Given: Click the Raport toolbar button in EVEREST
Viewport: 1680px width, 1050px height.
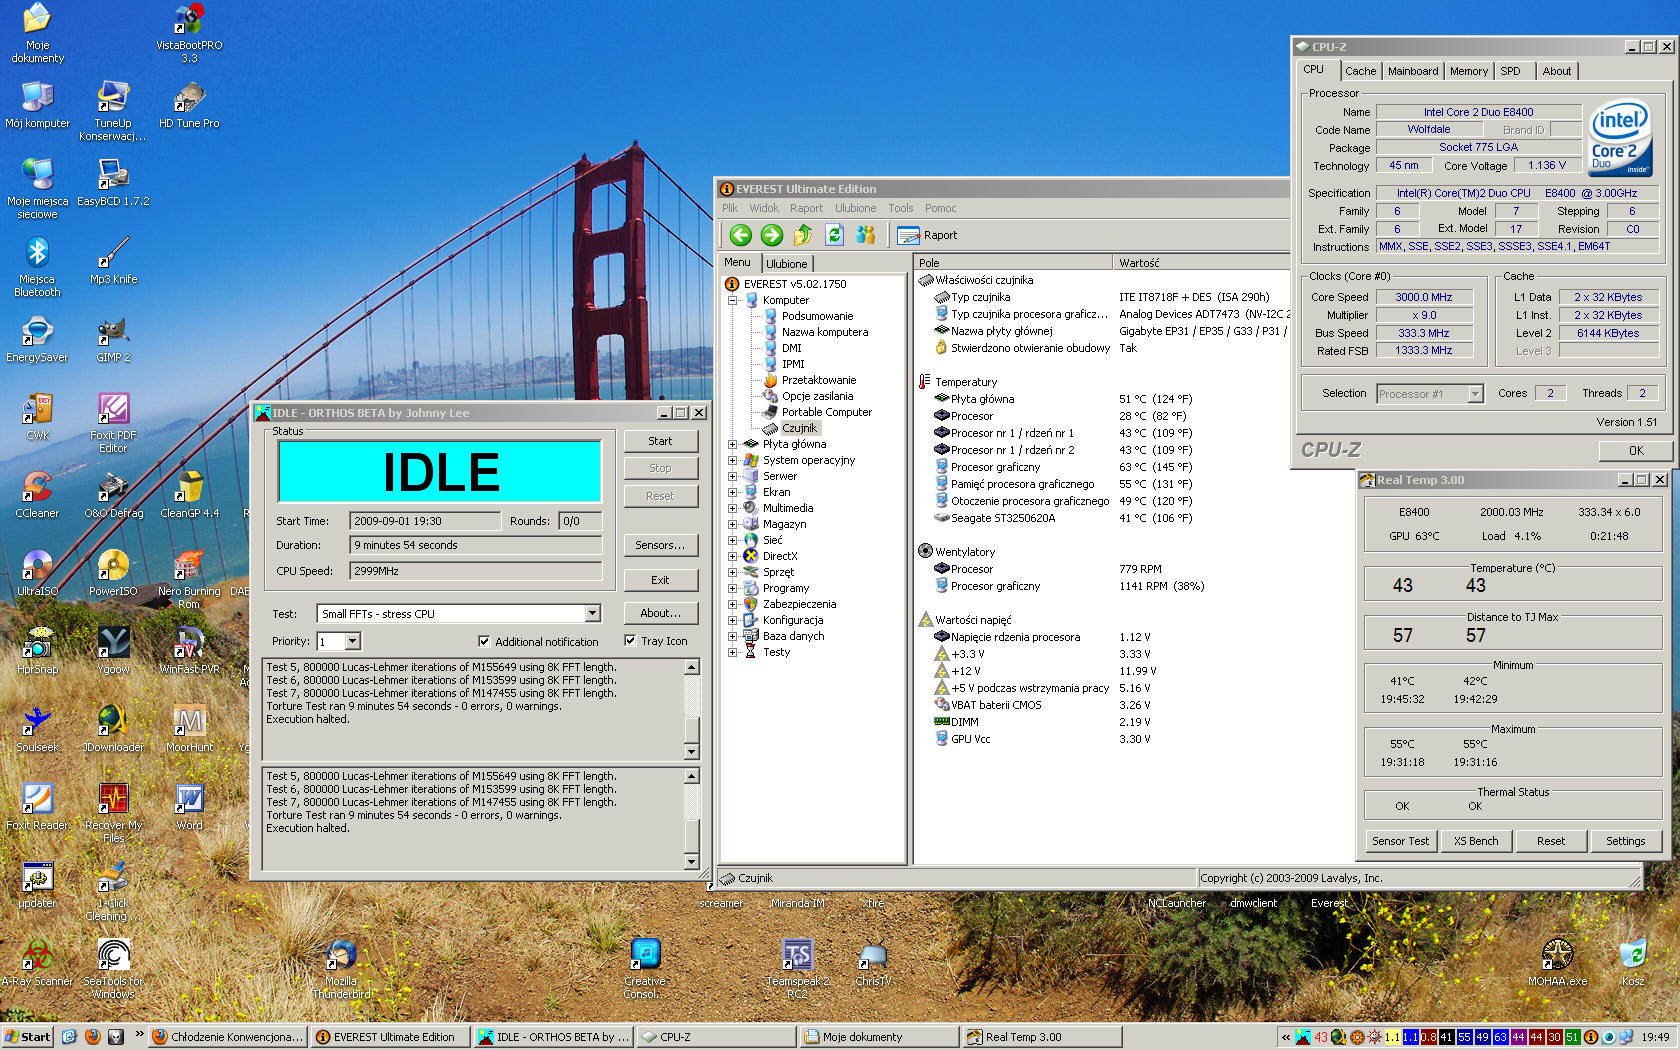Looking at the screenshot, I should point(927,235).
